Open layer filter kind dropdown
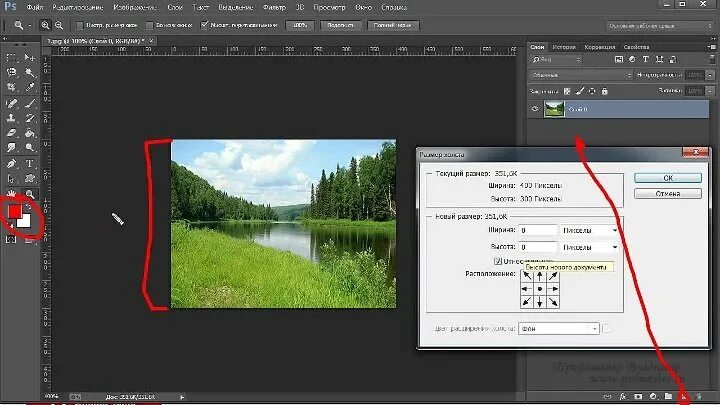This screenshot has height=405, width=720. point(556,60)
